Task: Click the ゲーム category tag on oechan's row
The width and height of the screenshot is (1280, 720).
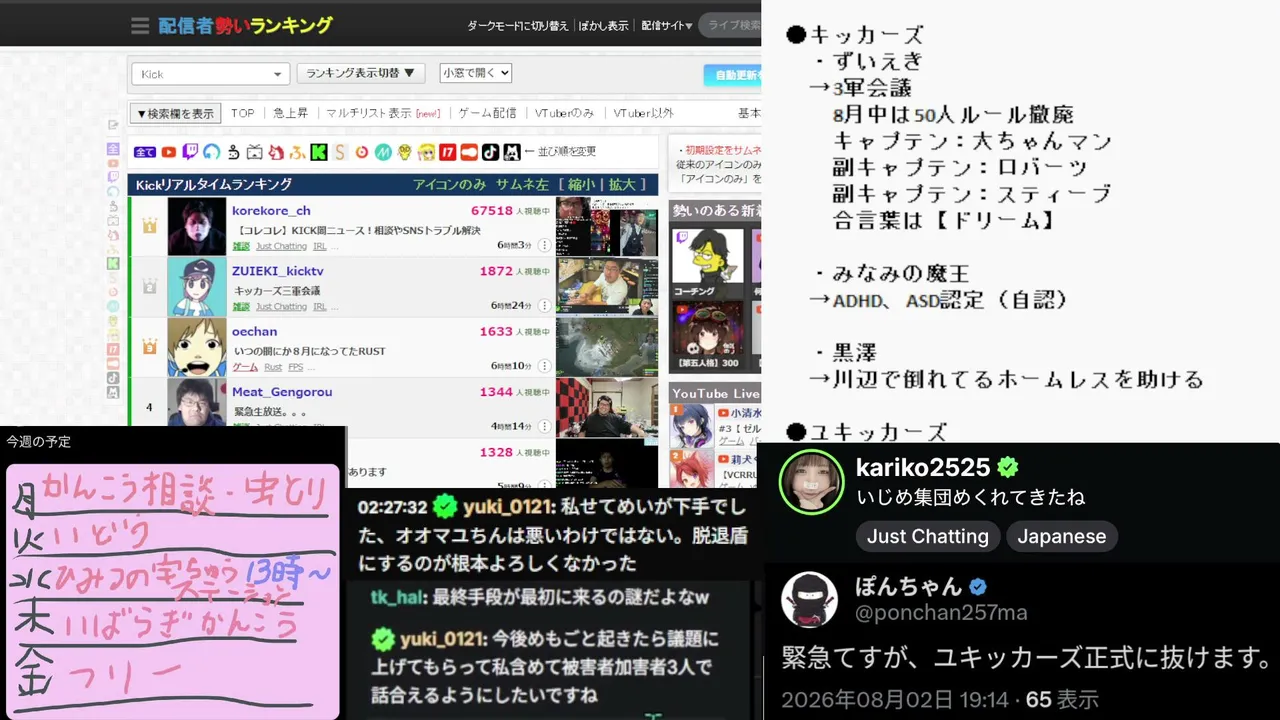Action: tap(245, 367)
